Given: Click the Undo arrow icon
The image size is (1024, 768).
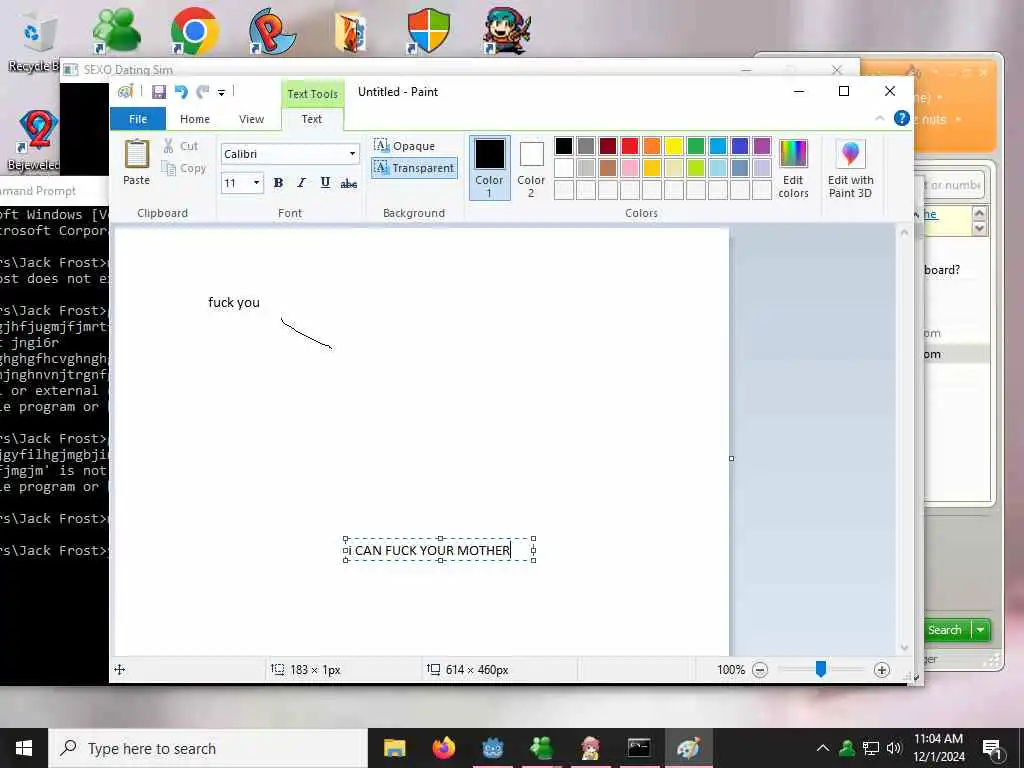Looking at the screenshot, I should coord(181,92).
